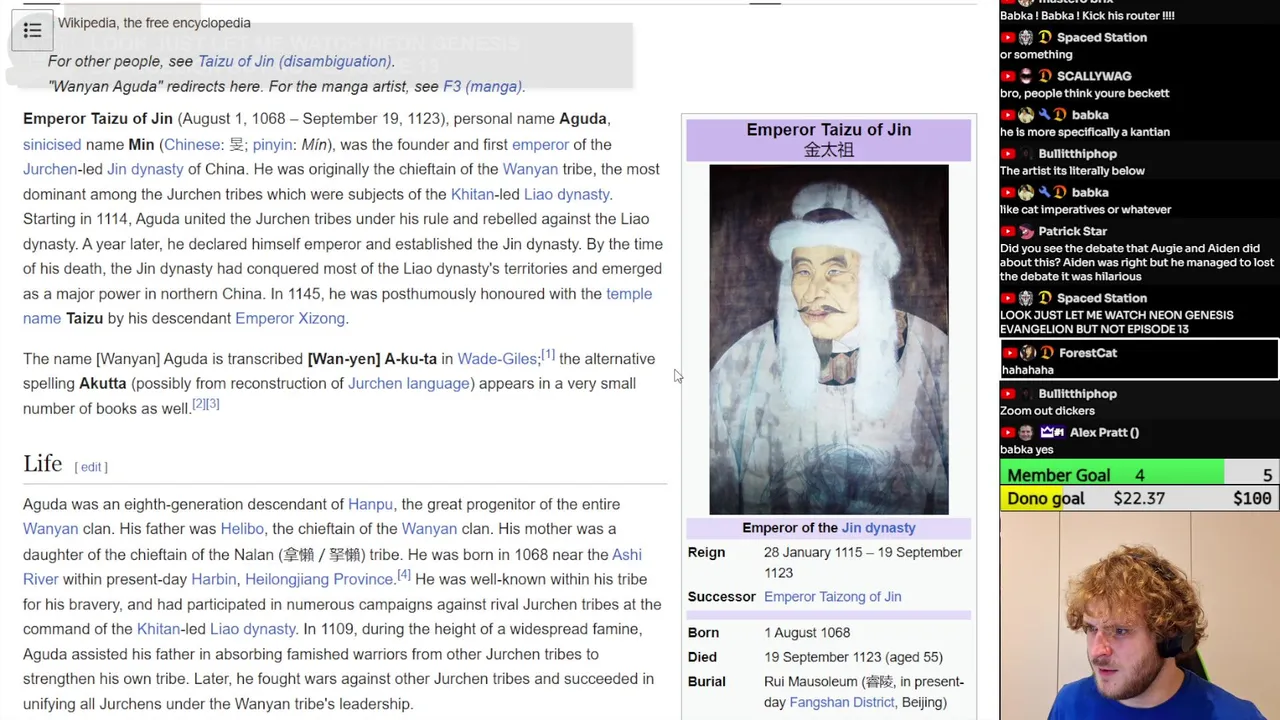Open the 'F3 (manga)' link

[x=482, y=86]
